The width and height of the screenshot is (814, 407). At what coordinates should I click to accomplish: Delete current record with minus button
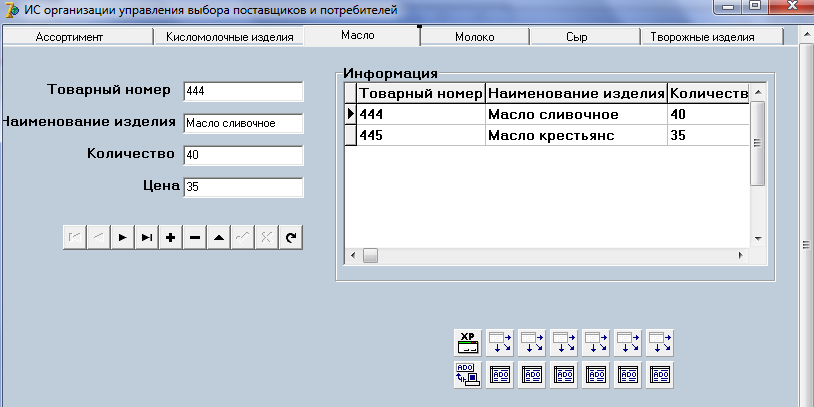[x=195, y=237]
